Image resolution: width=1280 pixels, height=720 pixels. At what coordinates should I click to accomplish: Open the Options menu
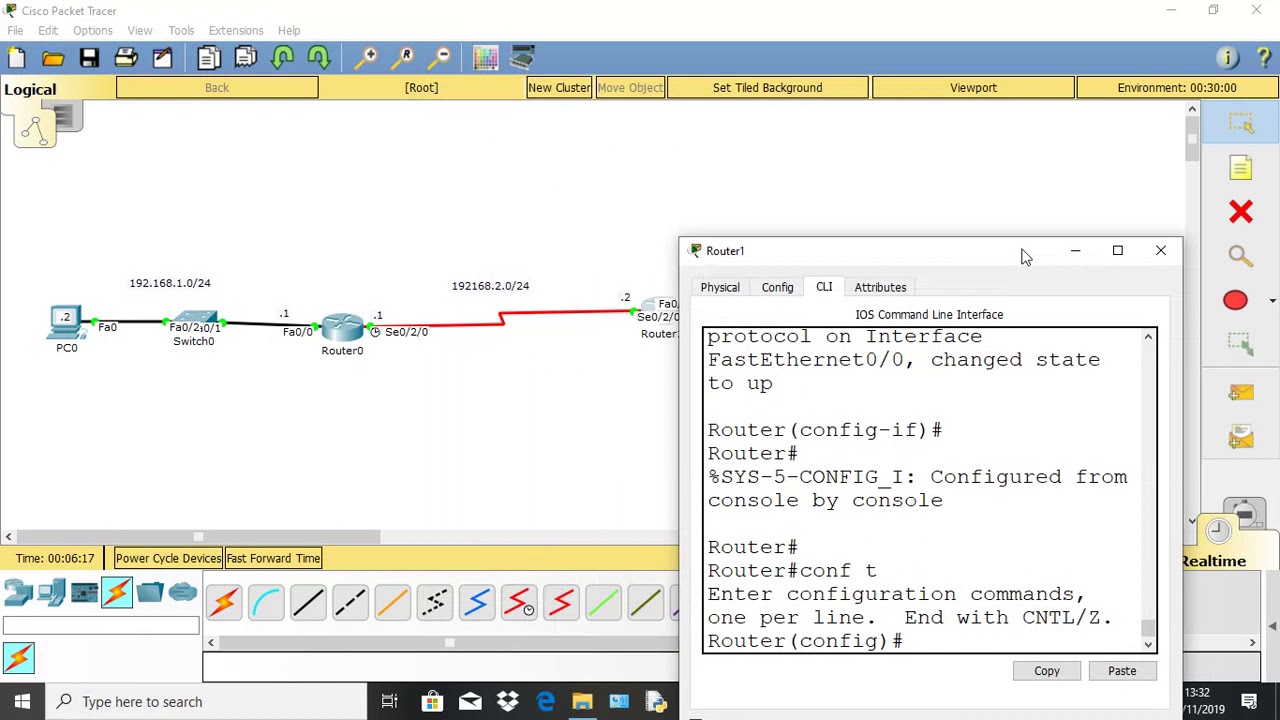(93, 31)
